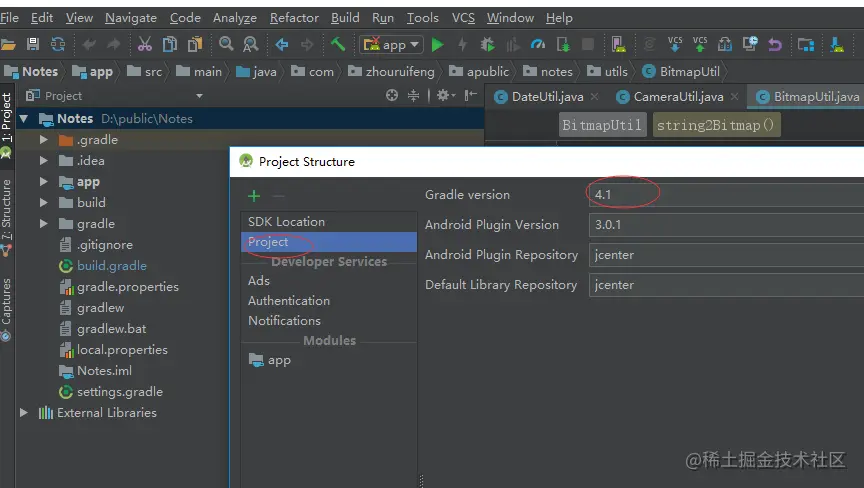
Task: Expand the .idea folder arrow
Action: click(x=44, y=161)
